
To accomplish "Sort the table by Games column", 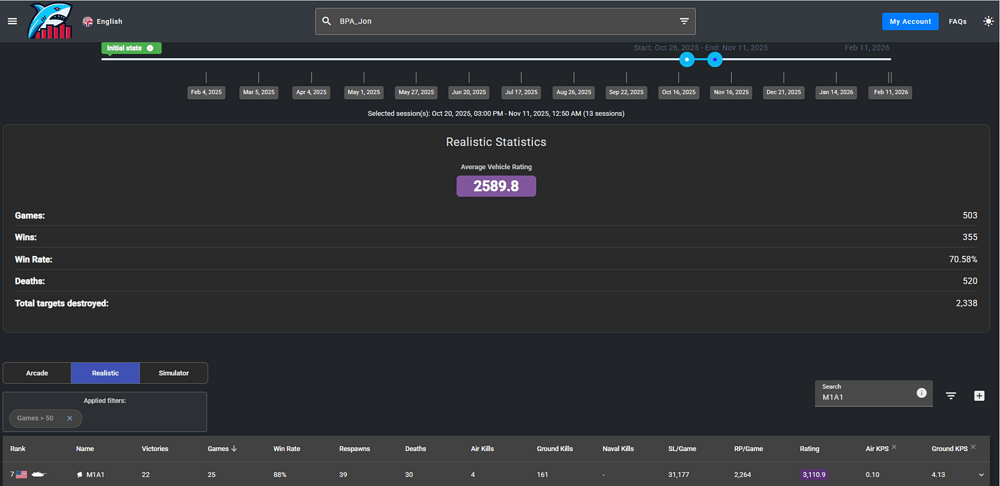I will [220, 449].
